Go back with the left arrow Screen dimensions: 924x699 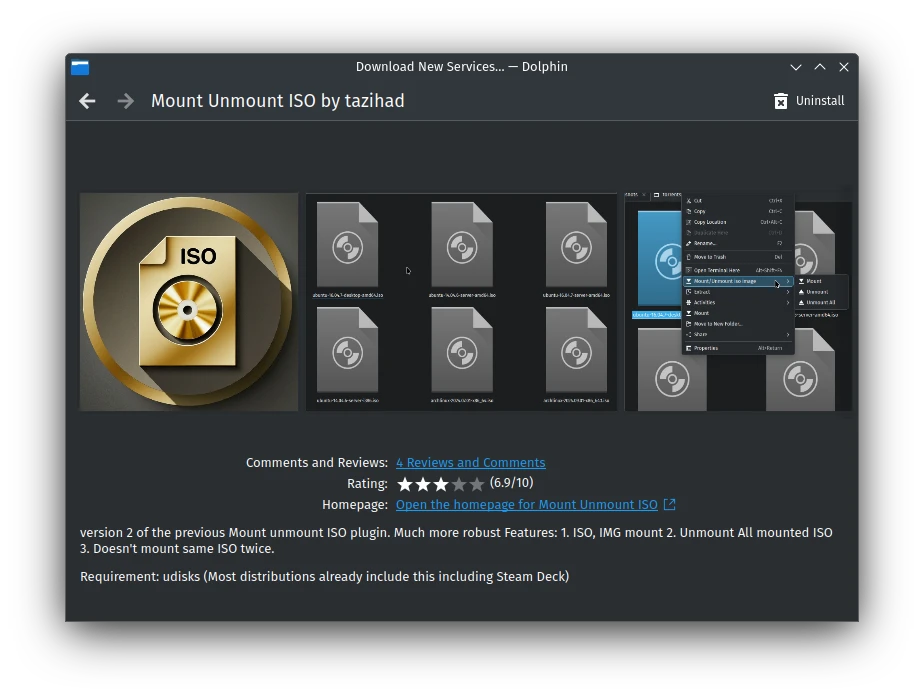point(87,101)
